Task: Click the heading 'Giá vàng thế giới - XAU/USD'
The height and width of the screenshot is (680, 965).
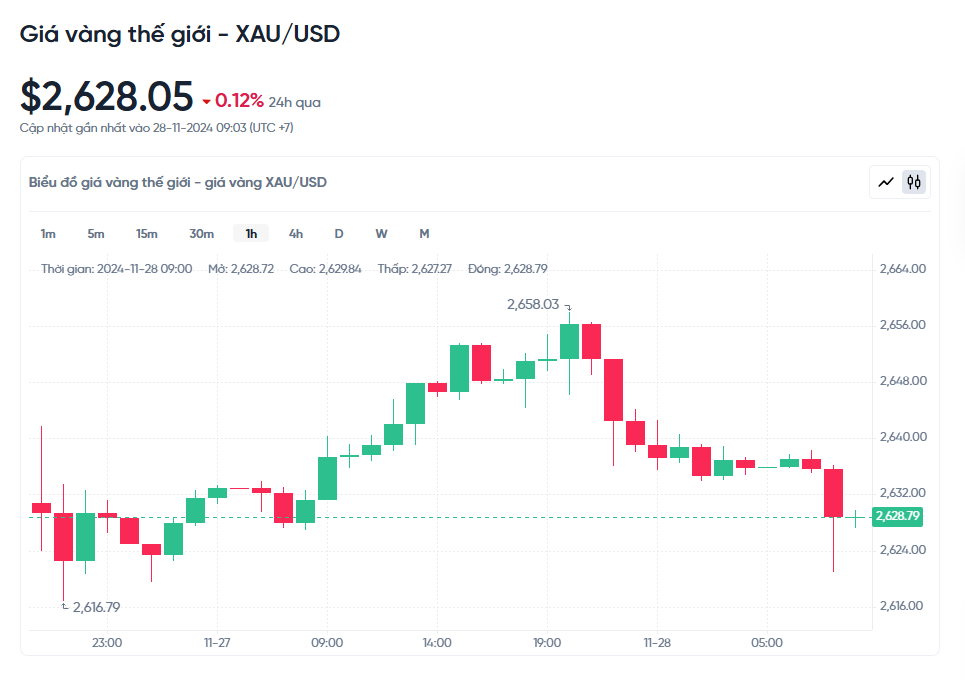Action: click(x=180, y=34)
